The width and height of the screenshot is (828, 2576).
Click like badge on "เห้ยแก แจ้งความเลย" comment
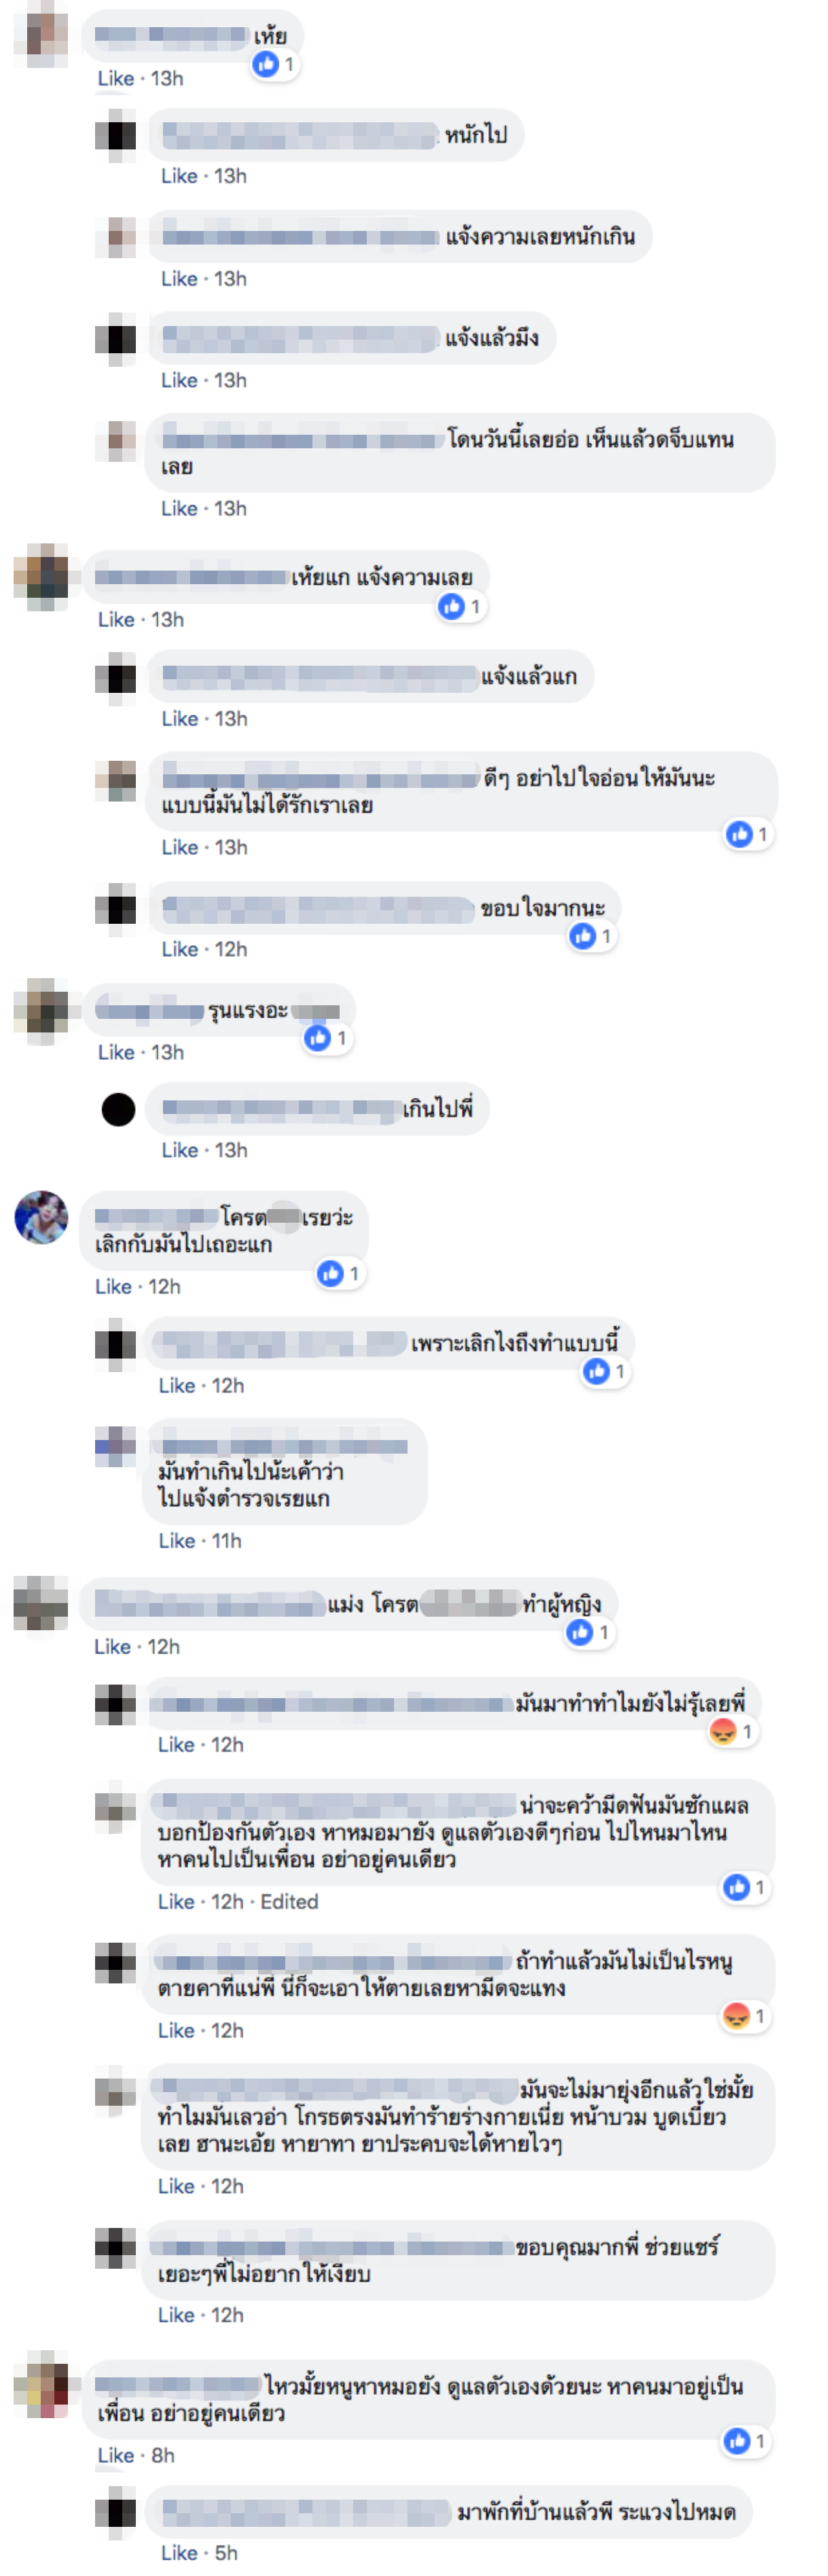point(461,606)
